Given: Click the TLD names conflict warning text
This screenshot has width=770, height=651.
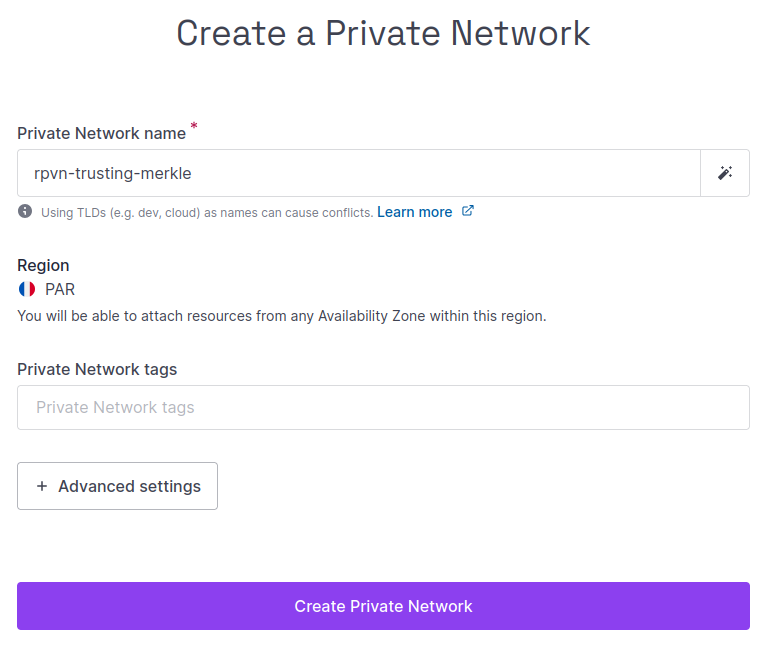Looking at the screenshot, I should coord(206,212).
